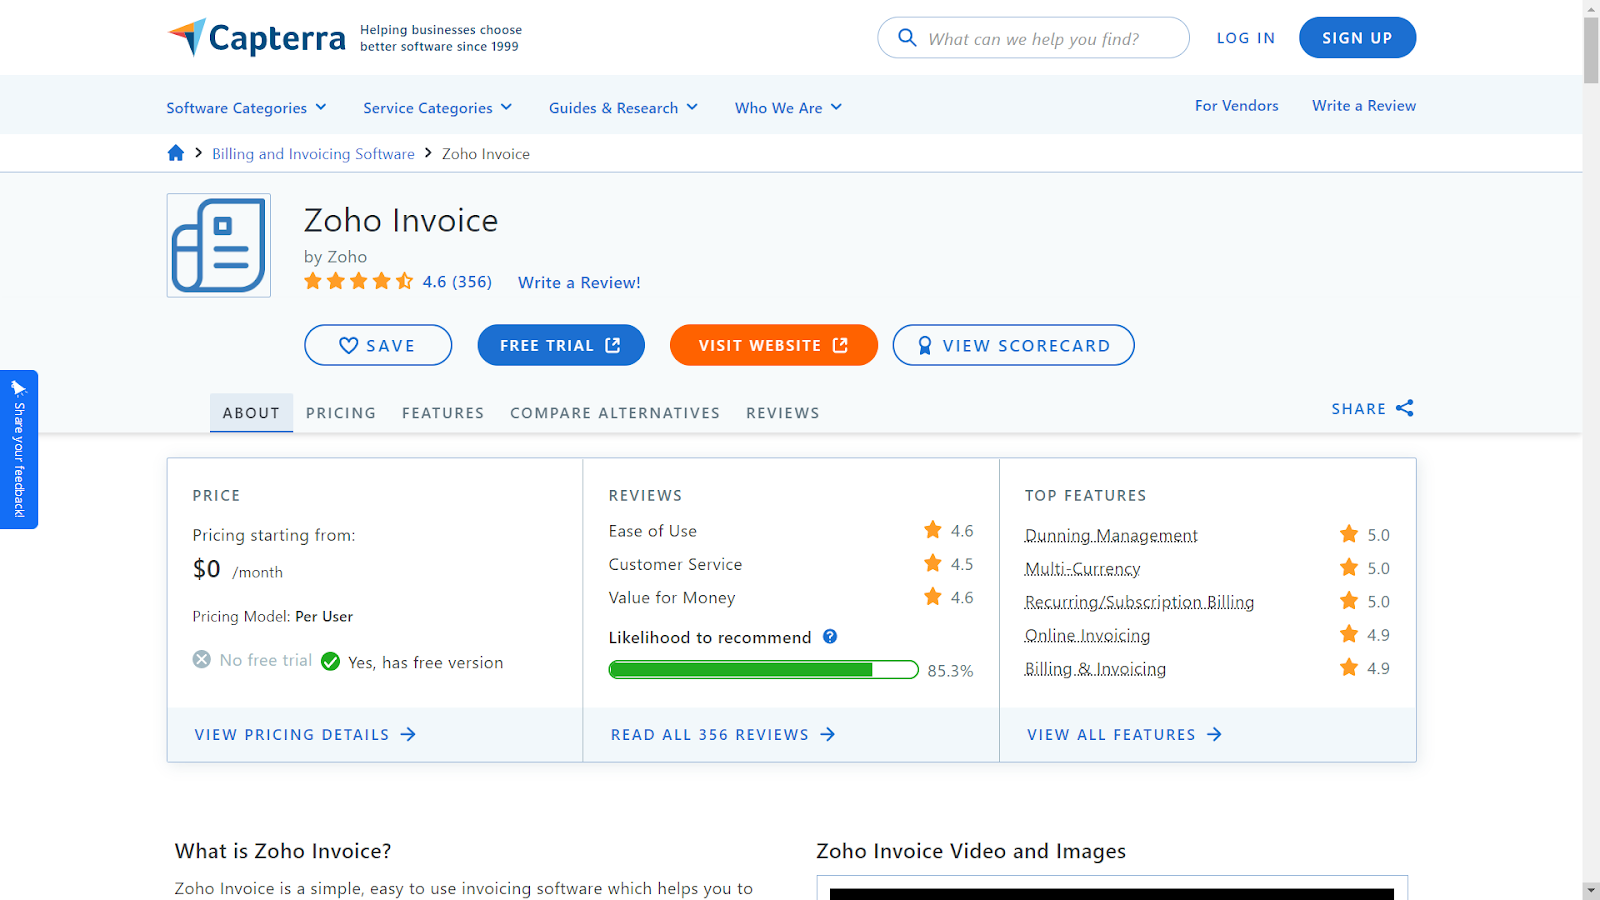Click the 85.3% recommendation value
Viewport: 1600px width, 900px height.
pos(950,671)
